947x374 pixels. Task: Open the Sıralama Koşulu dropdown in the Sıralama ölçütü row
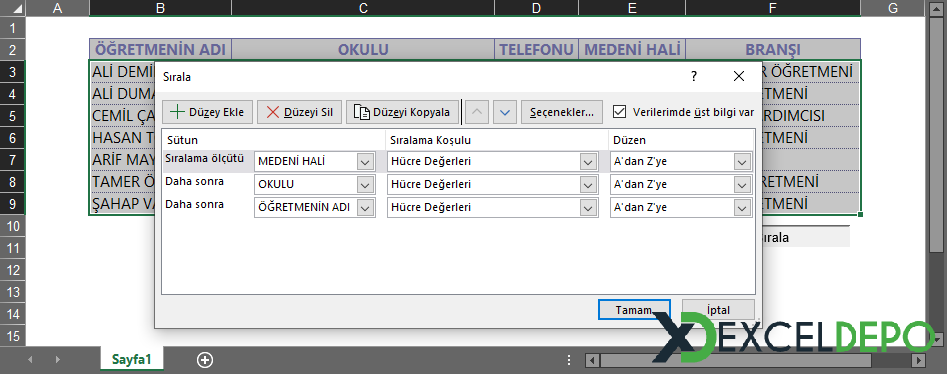588,162
